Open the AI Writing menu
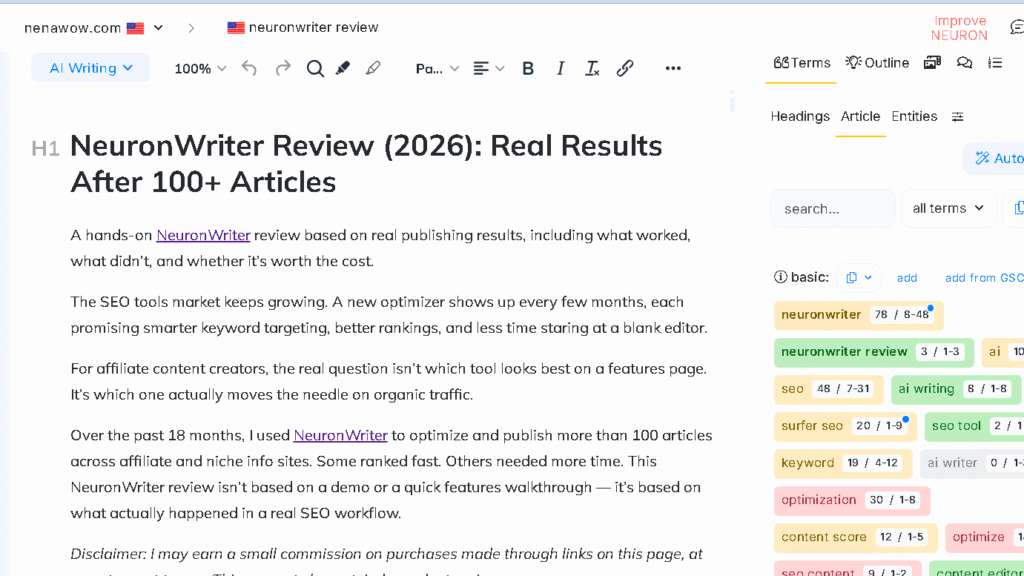1024x576 pixels. pos(91,68)
